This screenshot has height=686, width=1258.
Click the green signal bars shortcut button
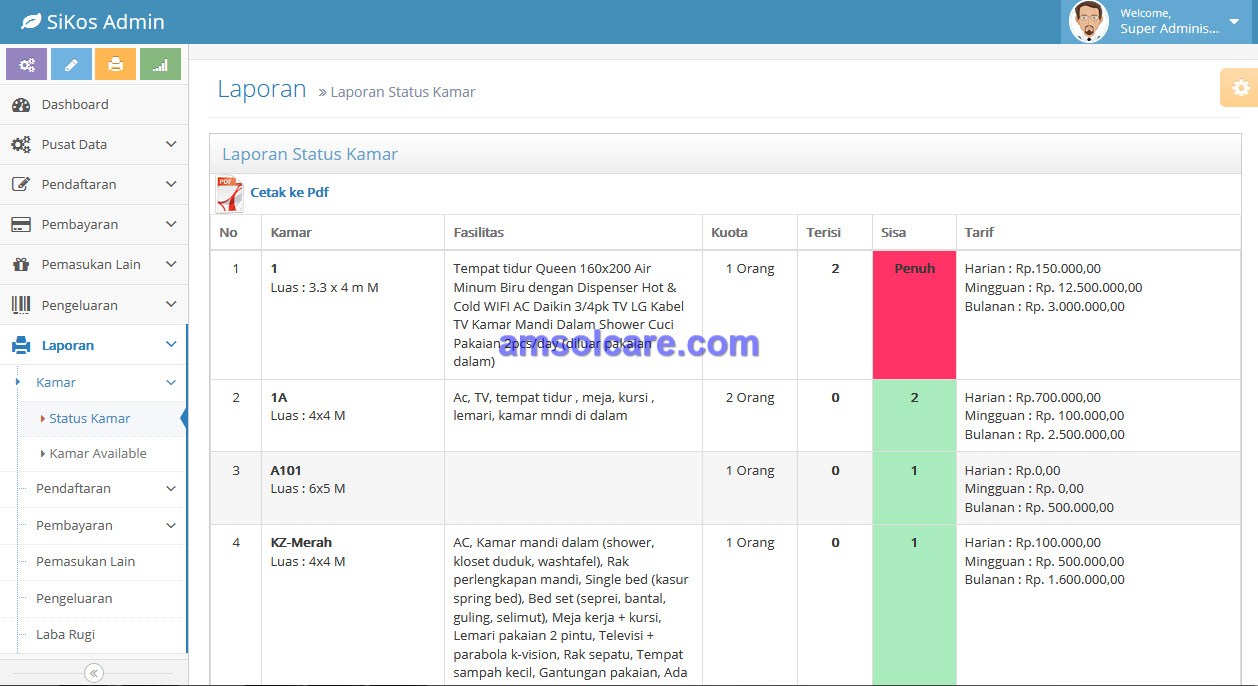[x=160, y=65]
